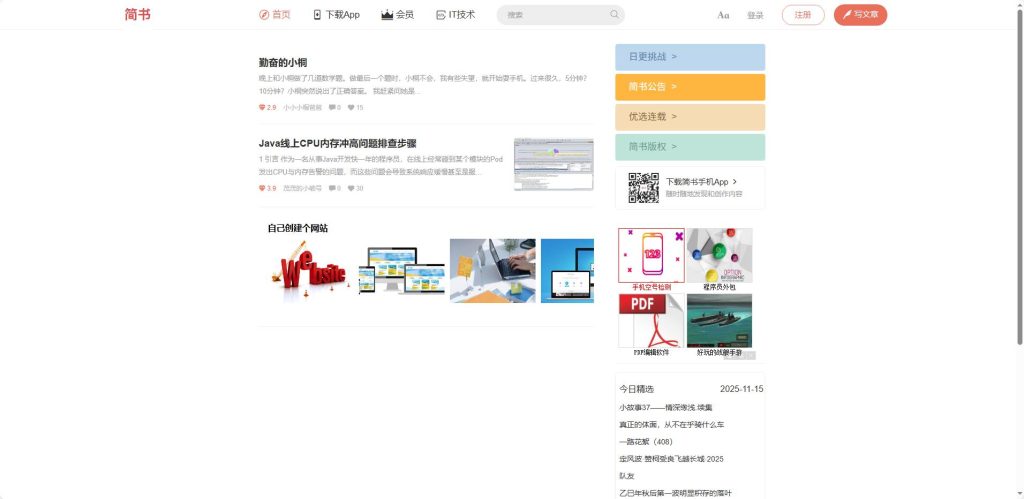Image resolution: width=1024 pixels, height=499 pixels.
Task: Focus the 搜索 search field
Action: coord(560,14)
